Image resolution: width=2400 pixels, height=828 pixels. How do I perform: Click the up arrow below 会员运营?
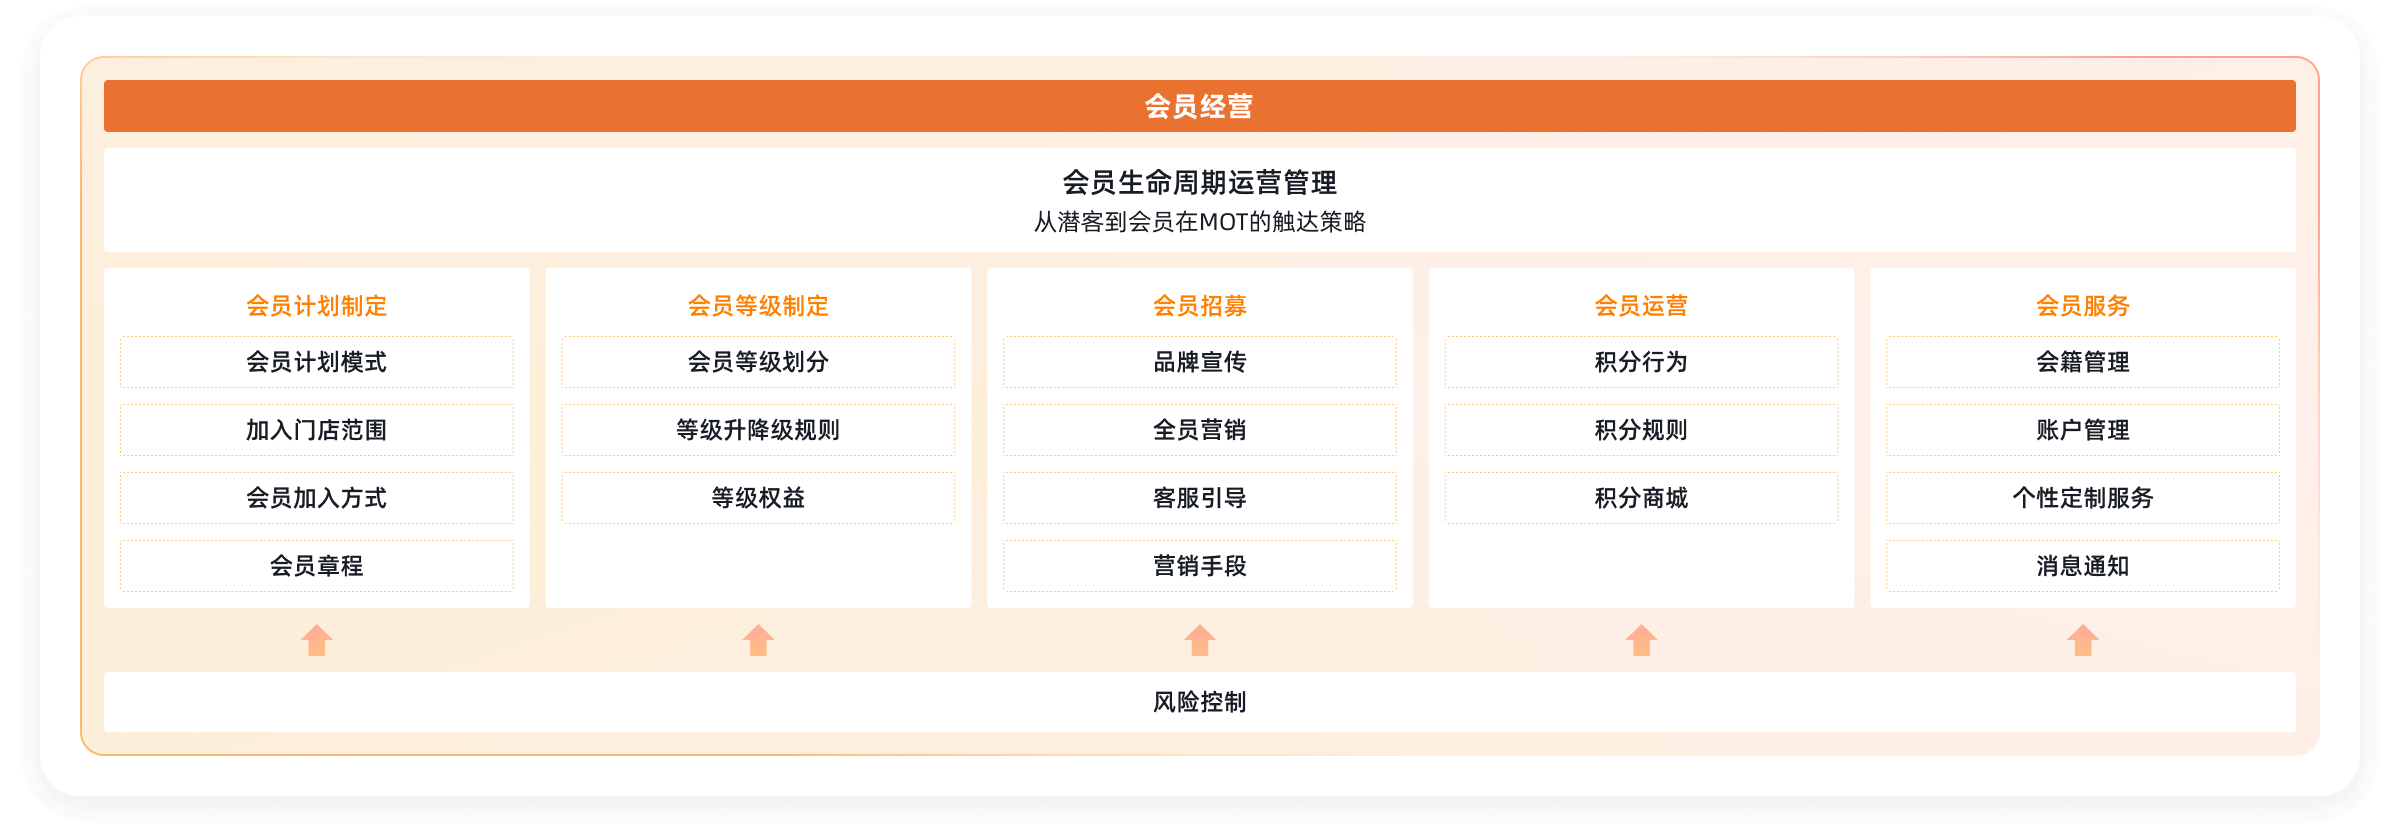1641,640
